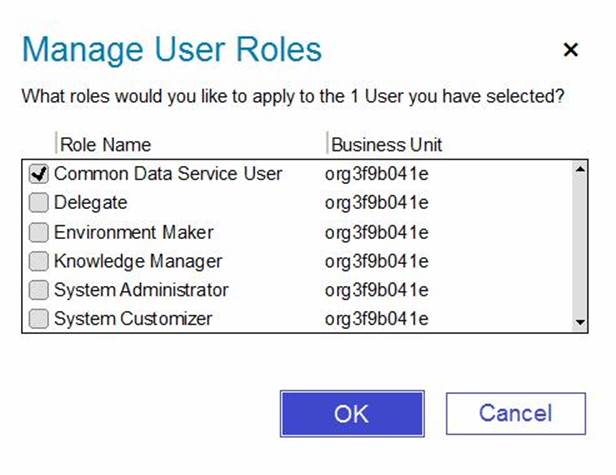Image resolution: width=616 pixels, height=475 pixels.
Task: Uncheck the Common Data Service User checkbox
Action: [39, 174]
